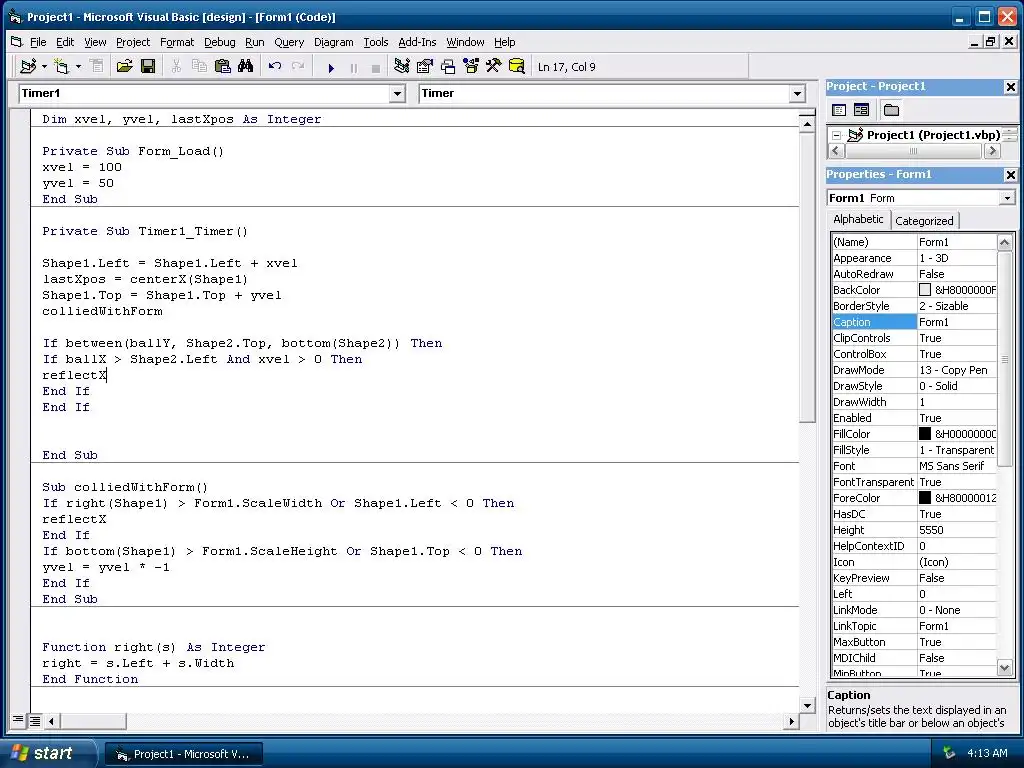
Task: Click the ForeColor black swatch value
Action: (x=925, y=498)
